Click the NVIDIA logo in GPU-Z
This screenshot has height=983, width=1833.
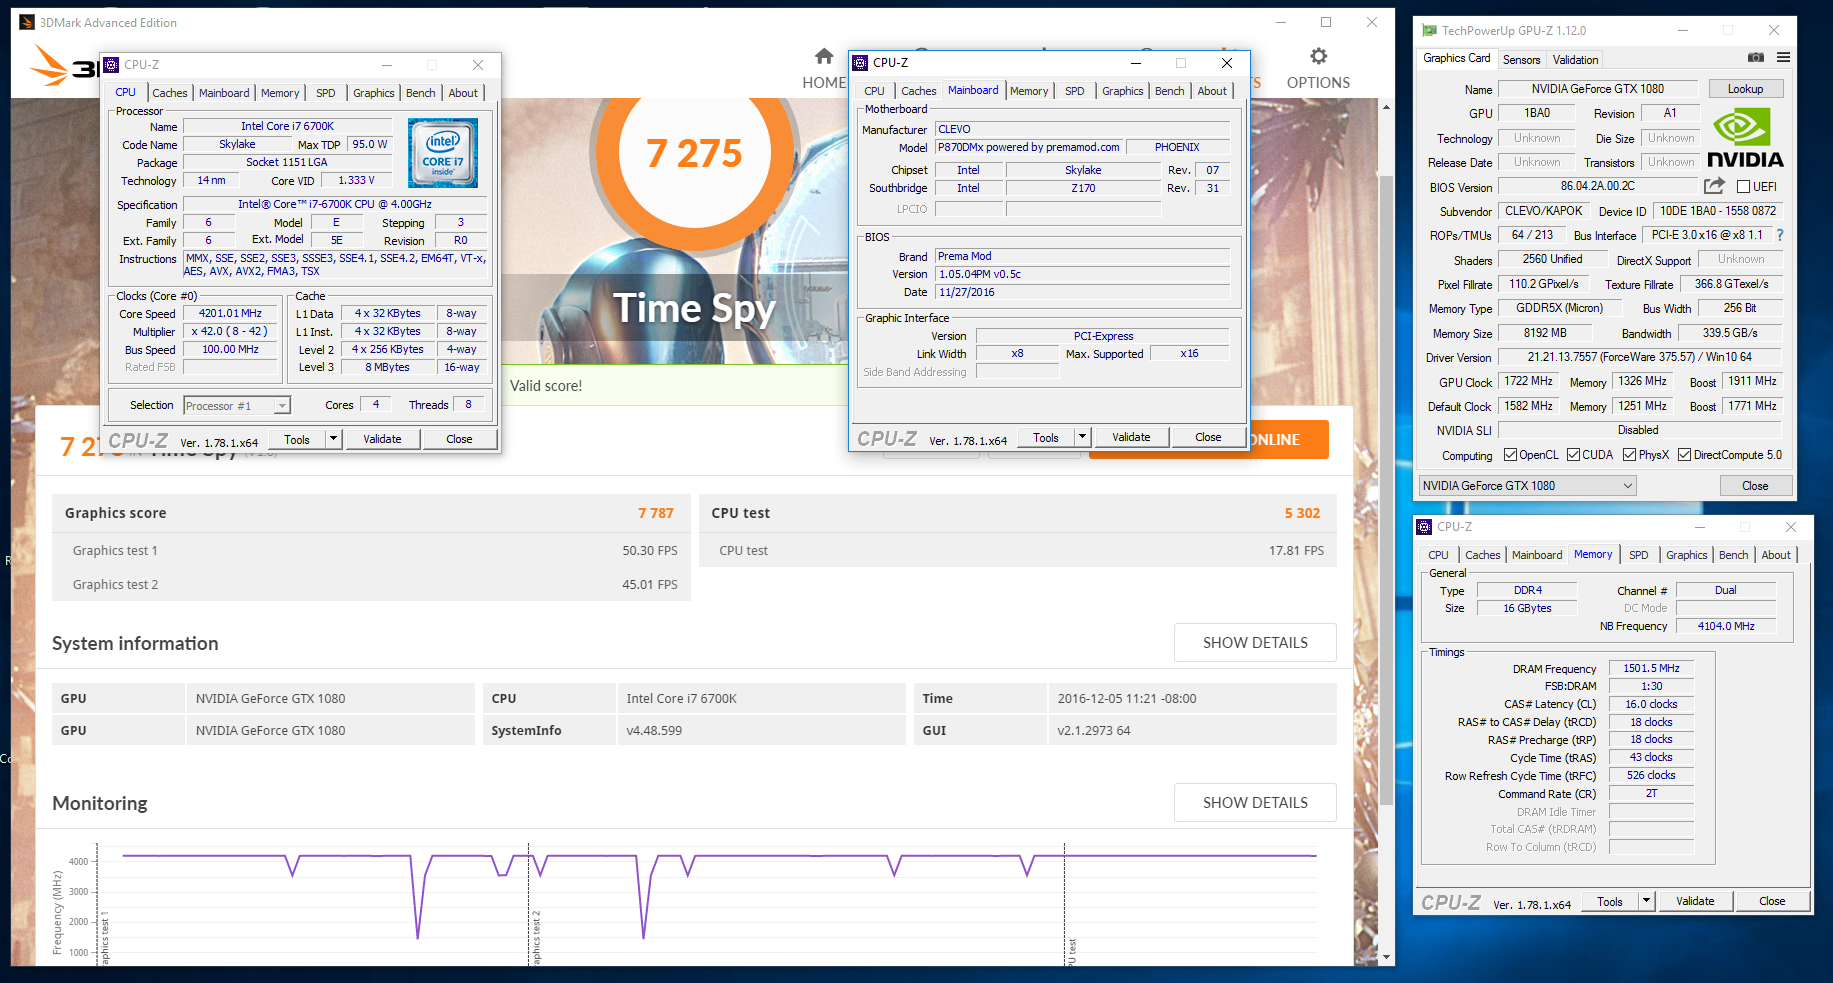tap(1745, 138)
